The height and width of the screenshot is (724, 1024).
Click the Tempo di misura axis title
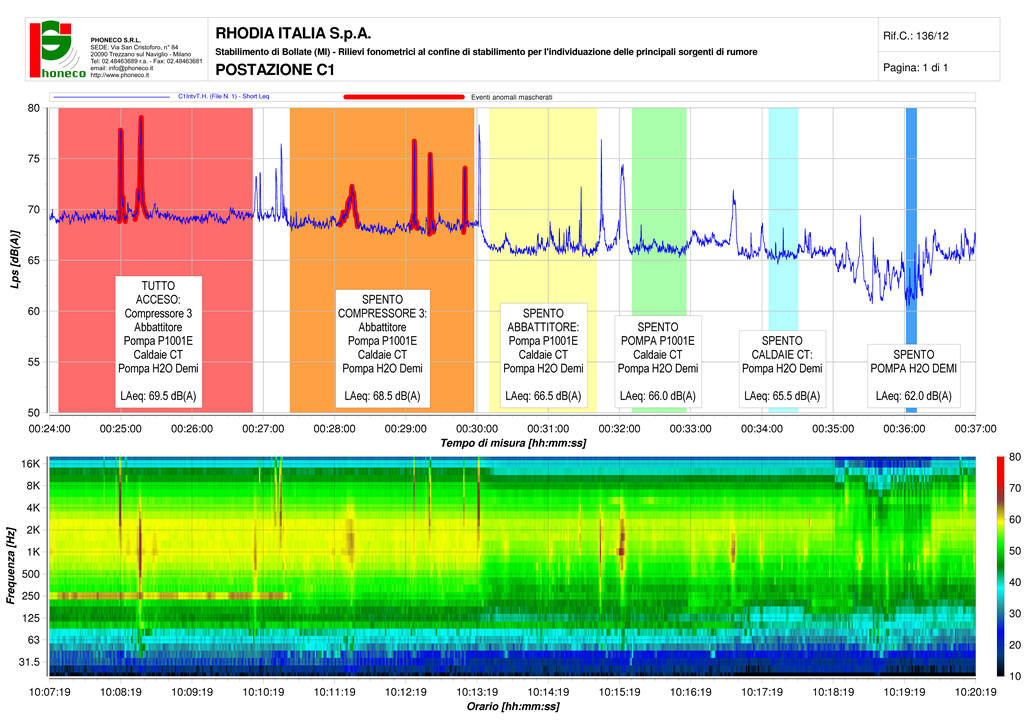513,443
